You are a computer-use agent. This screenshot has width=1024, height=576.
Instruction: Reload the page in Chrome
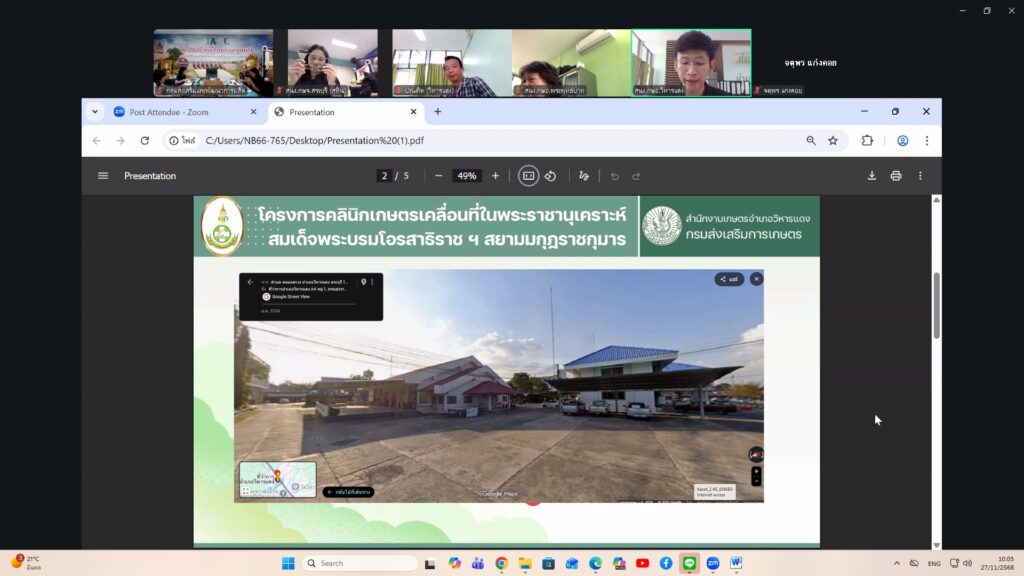tap(145, 141)
